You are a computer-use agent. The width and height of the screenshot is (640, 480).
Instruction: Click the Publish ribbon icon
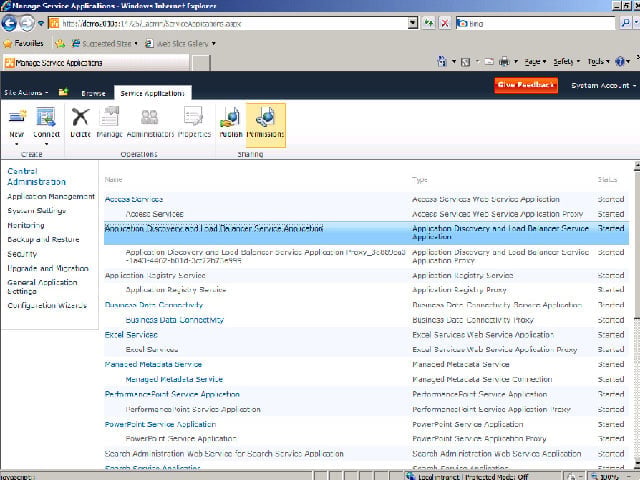pos(231,117)
